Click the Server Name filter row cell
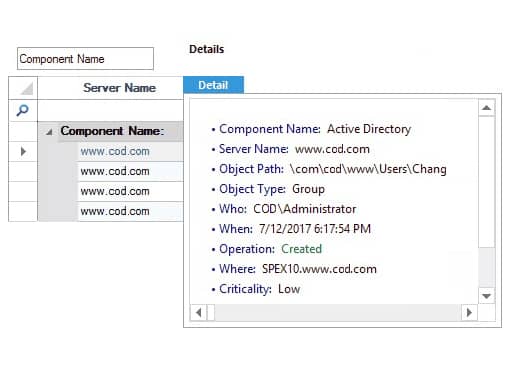 (110, 110)
